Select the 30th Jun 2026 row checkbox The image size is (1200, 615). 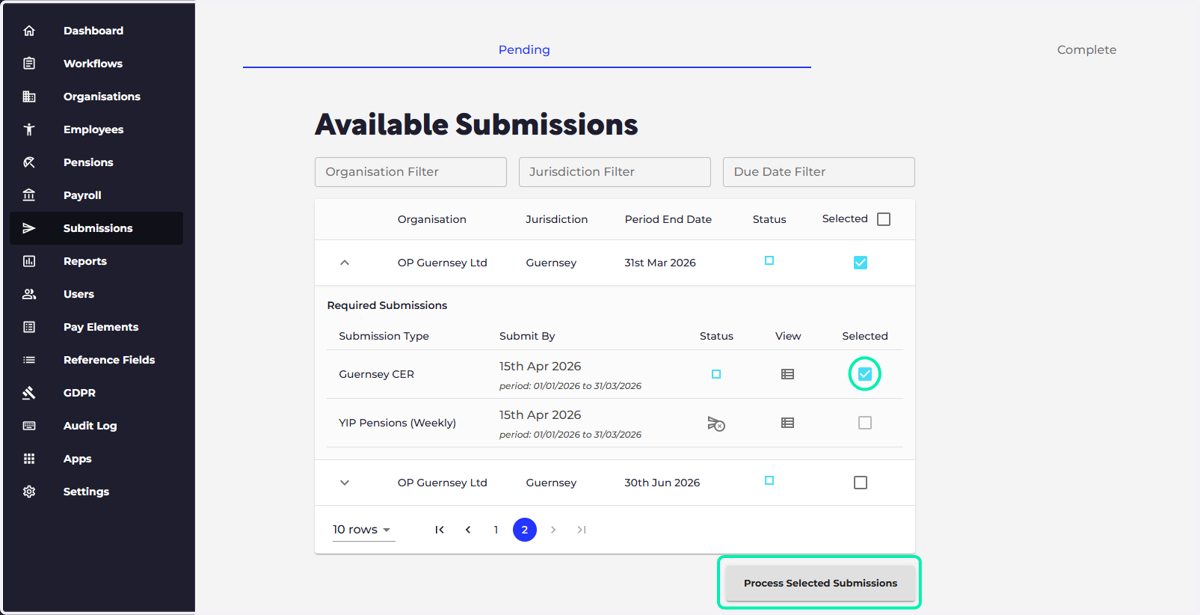[861, 482]
